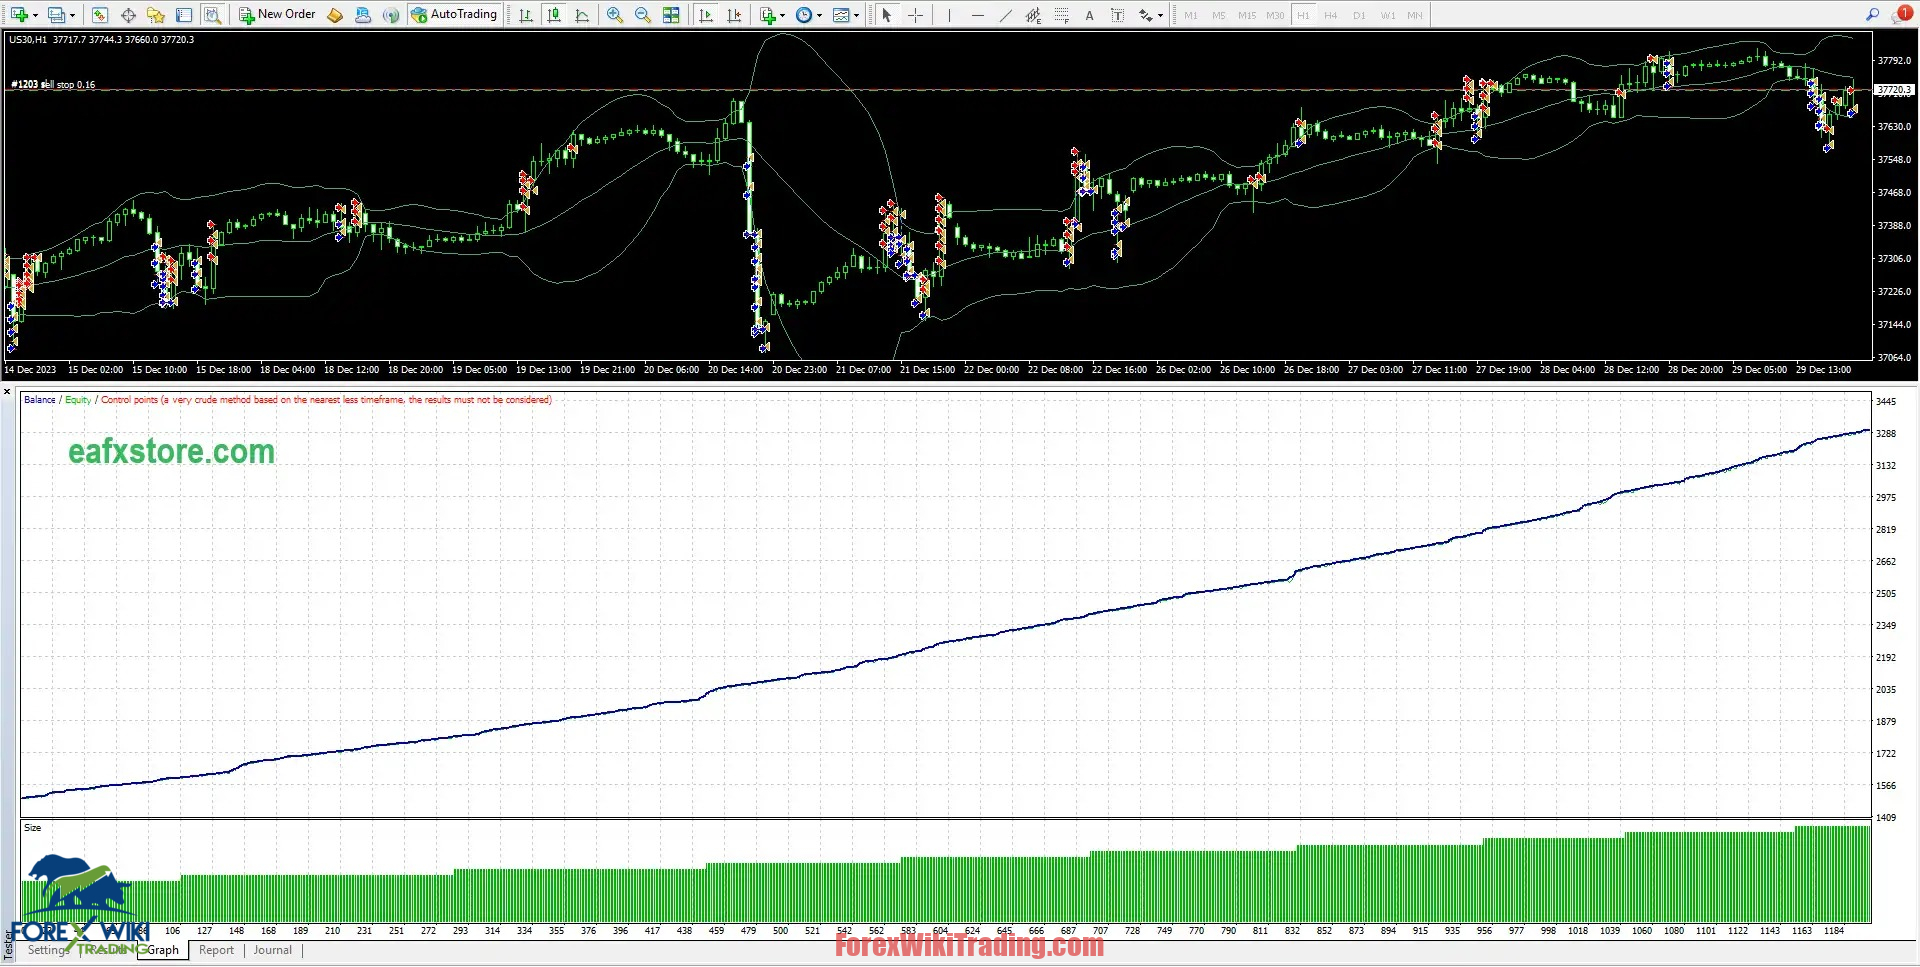The width and height of the screenshot is (1920, 967).
Task: Show the Navigator panel with star folder icon
Action: pyautogui.click(x=156, y=15)
